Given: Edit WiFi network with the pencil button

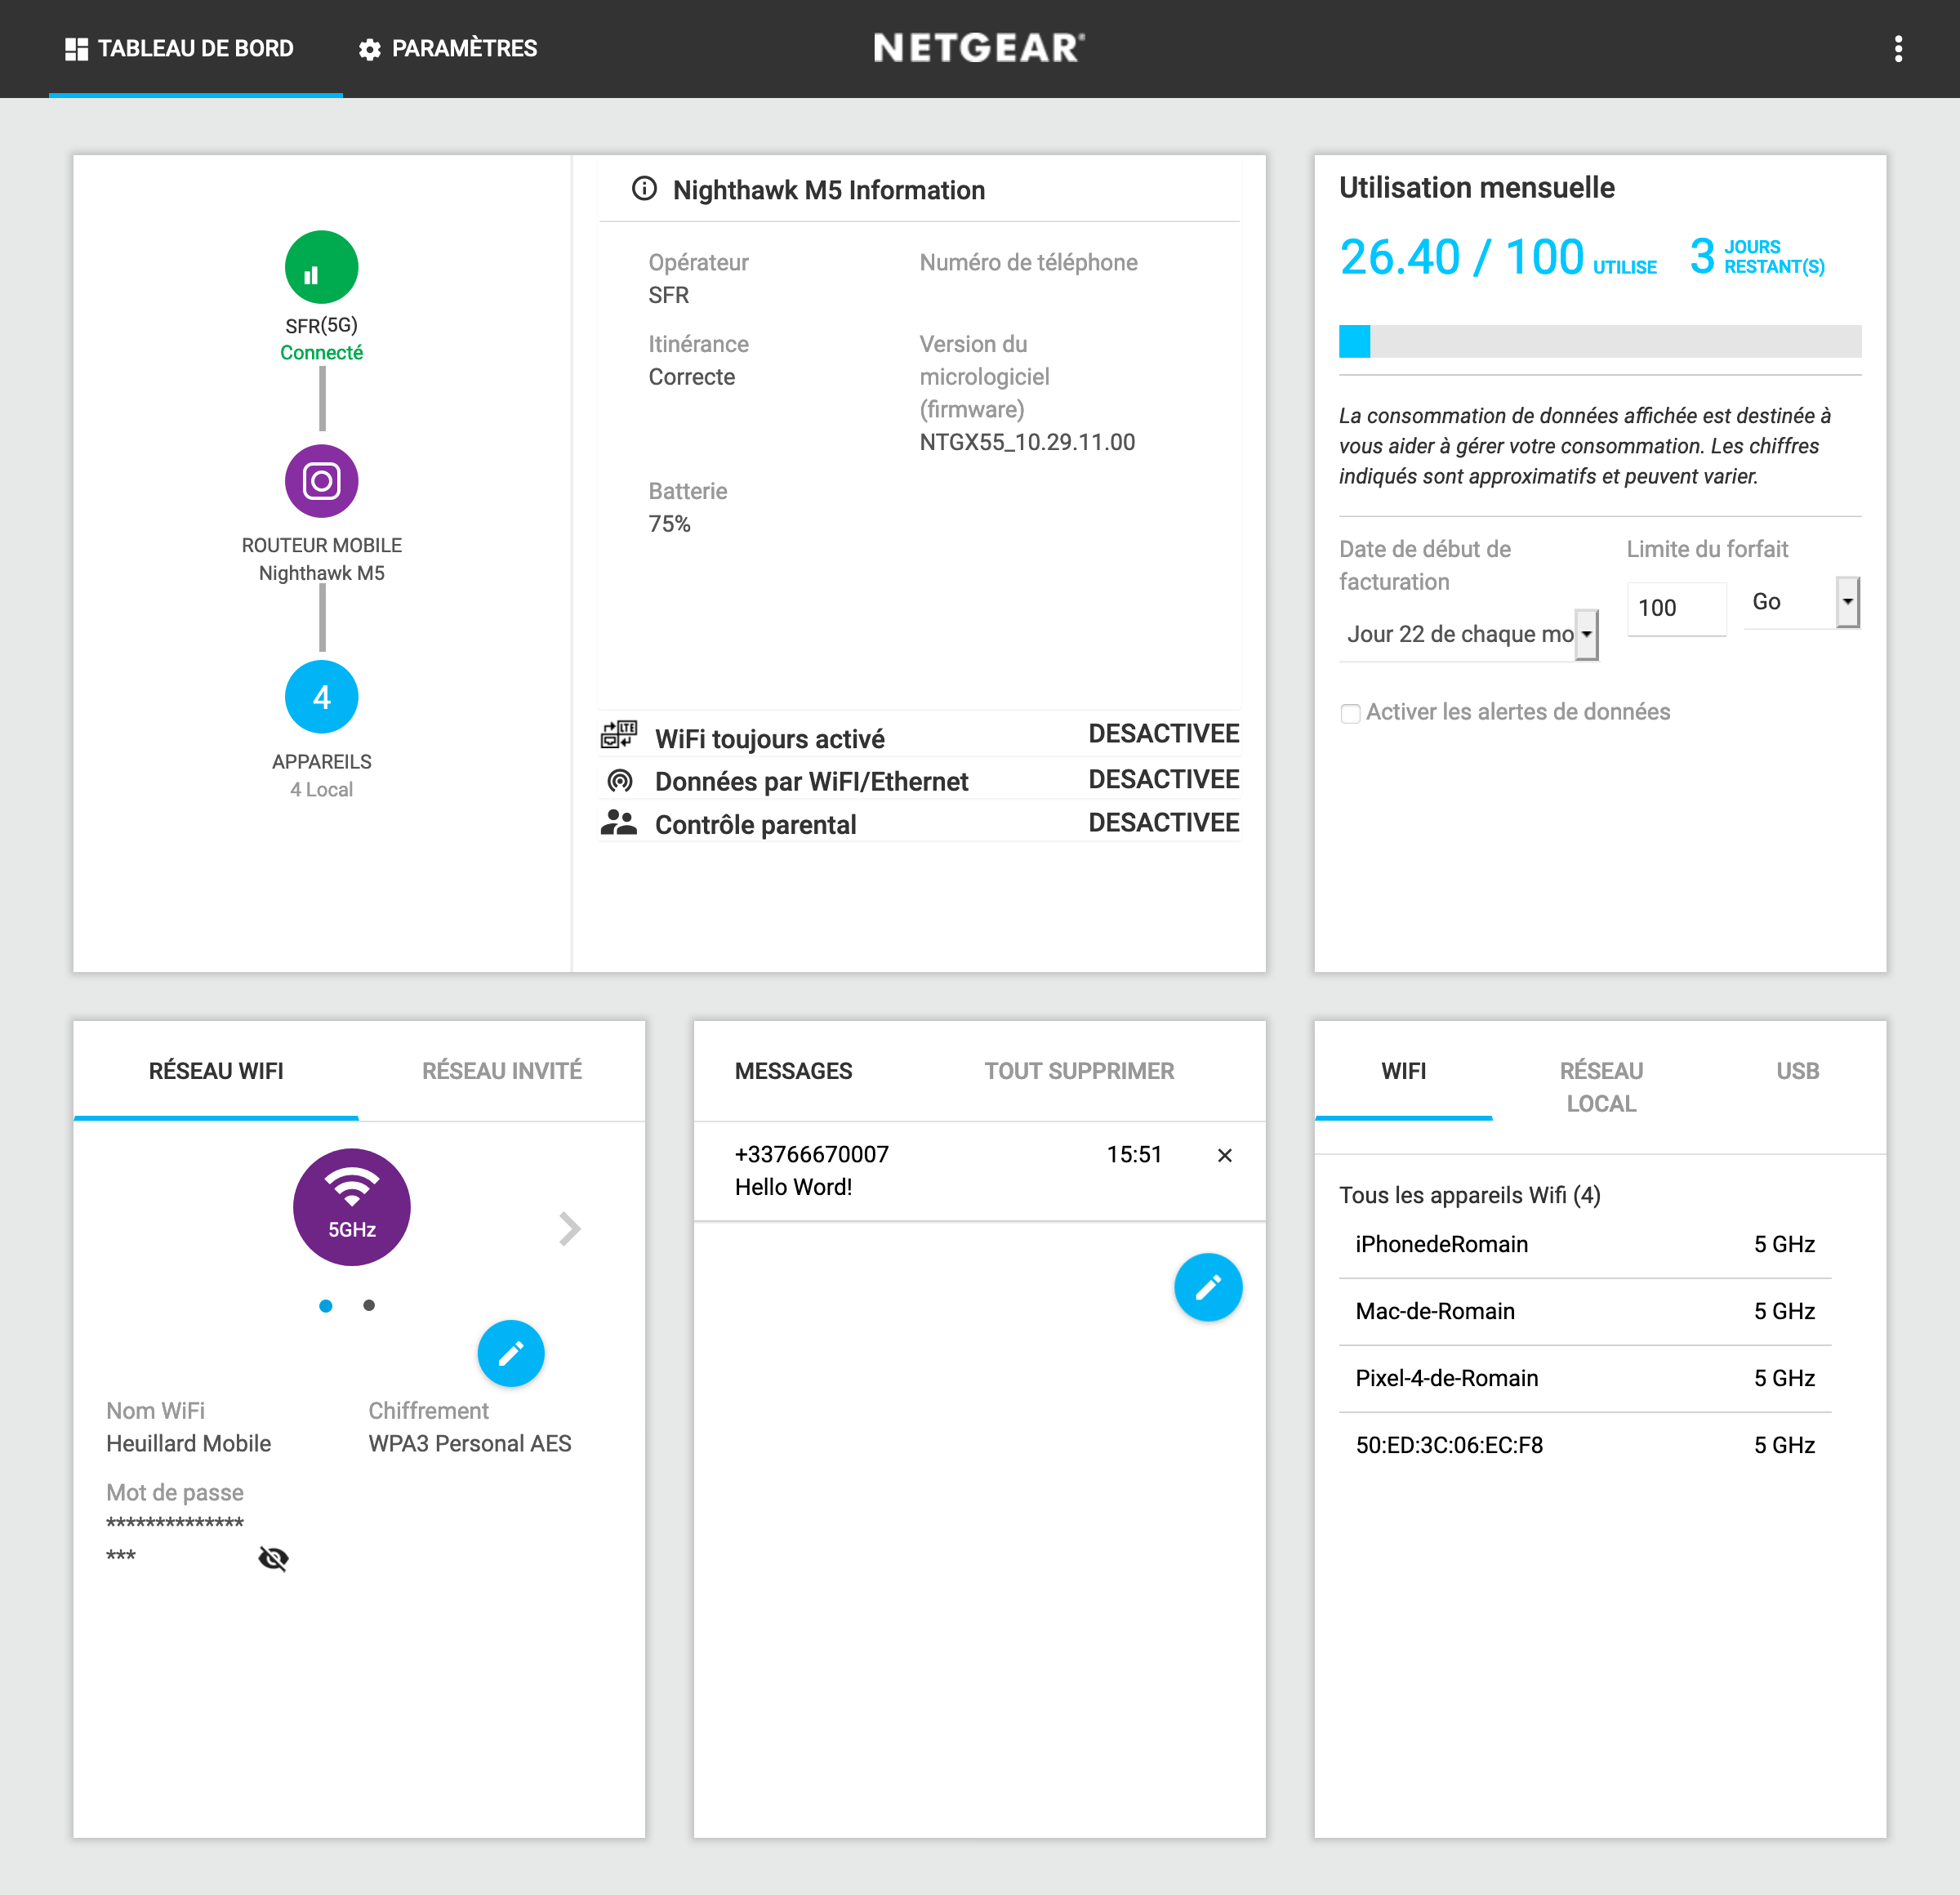Looking at the screenshot, I should [510, 1354].
